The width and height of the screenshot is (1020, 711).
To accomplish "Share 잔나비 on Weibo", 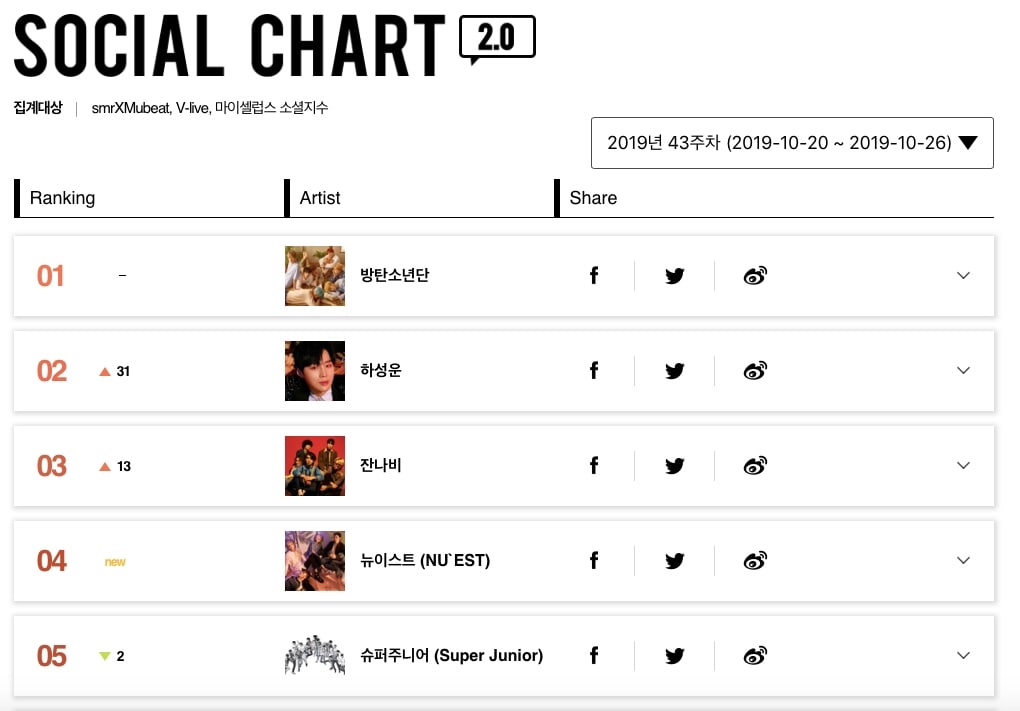I will [755, 466].
